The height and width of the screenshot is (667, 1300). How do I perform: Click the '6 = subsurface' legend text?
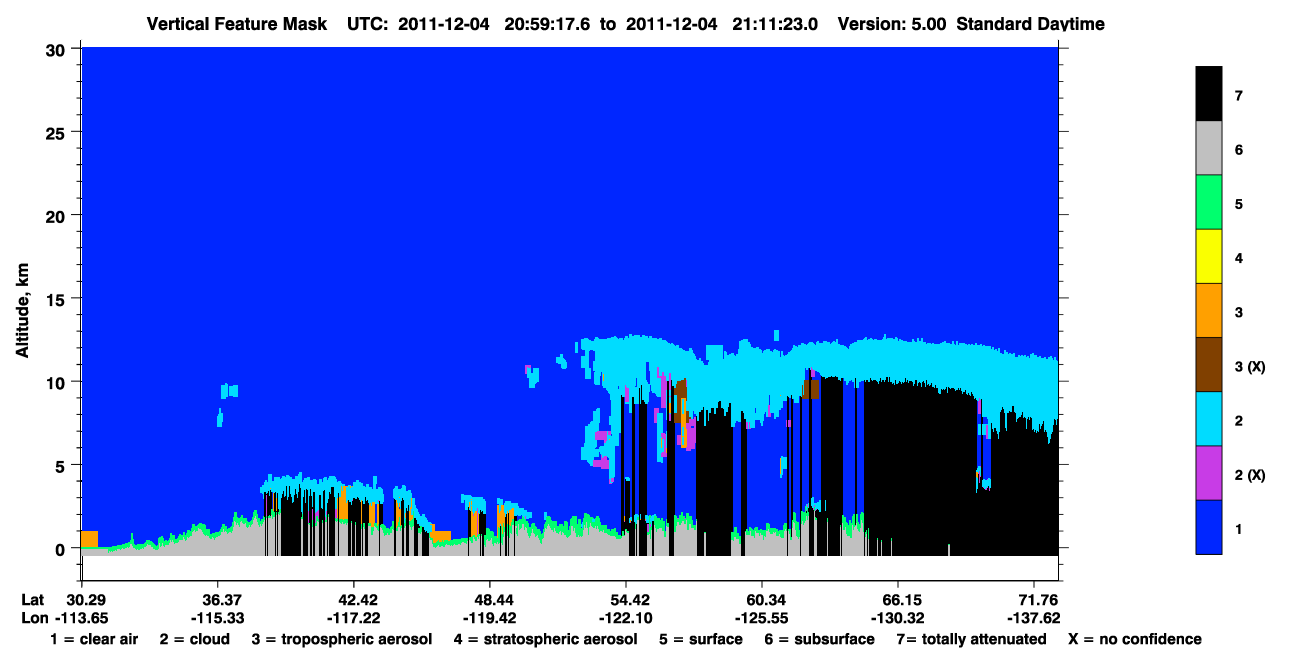pos(818,639)
